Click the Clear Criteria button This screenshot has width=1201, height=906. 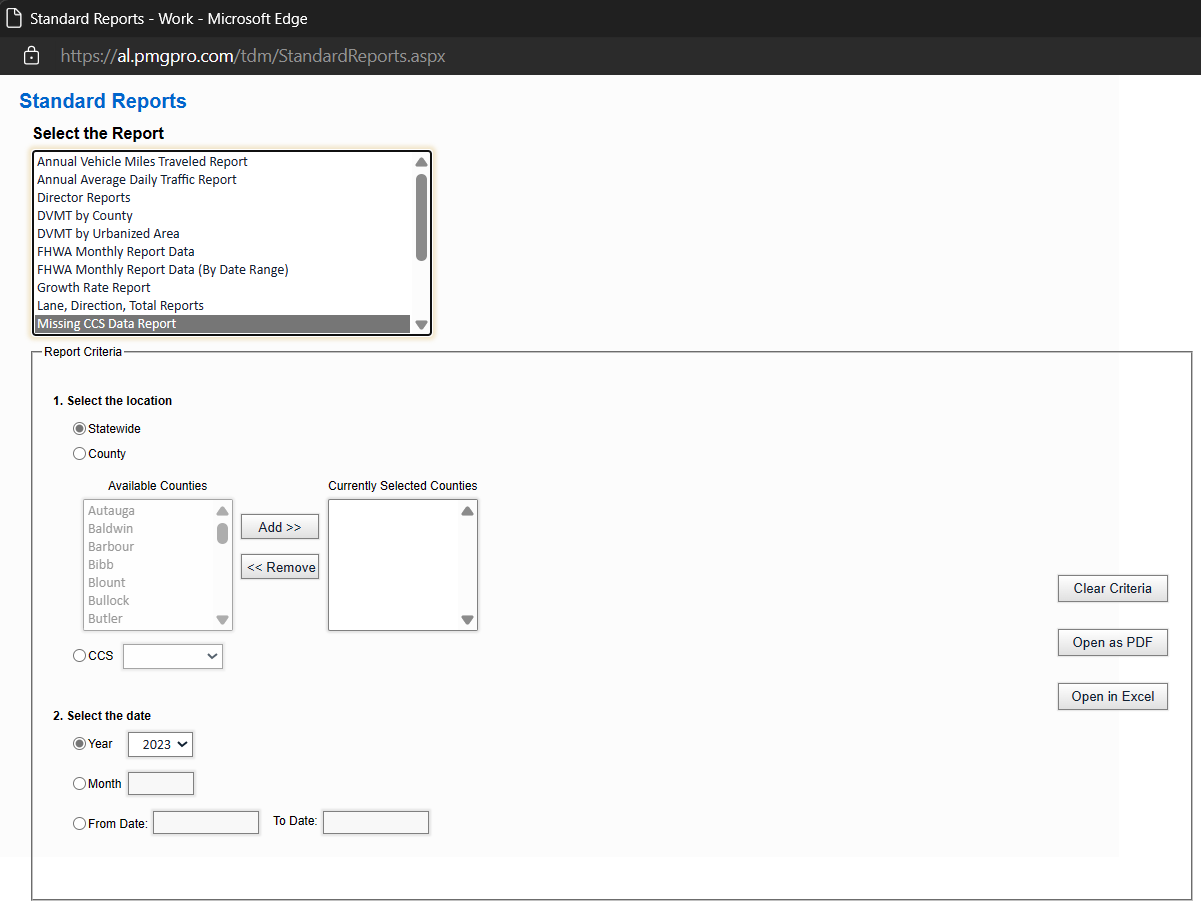tap(1113, 588)
